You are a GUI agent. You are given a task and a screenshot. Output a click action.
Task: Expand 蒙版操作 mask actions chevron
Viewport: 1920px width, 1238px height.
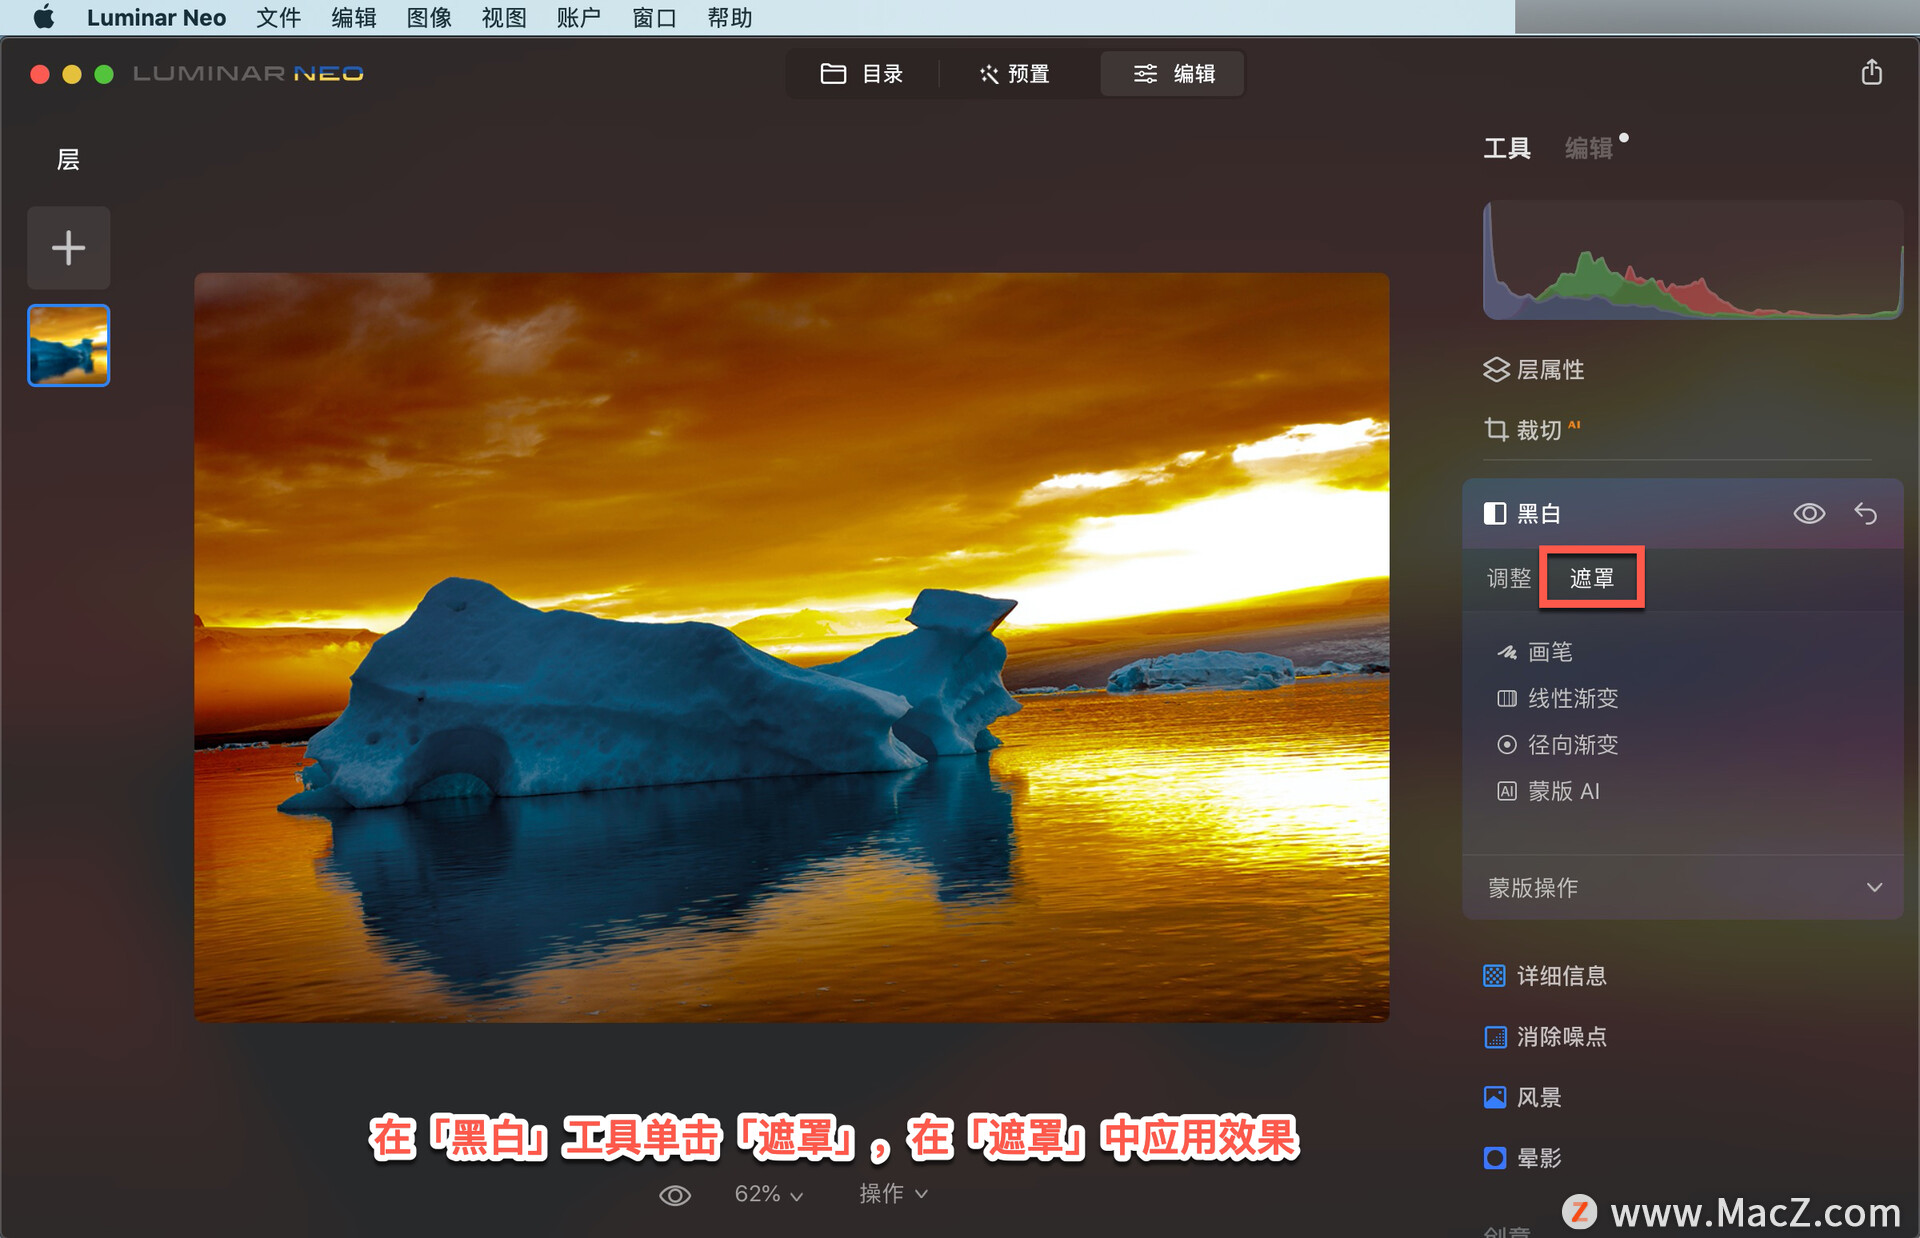(x=1874, y=888)
